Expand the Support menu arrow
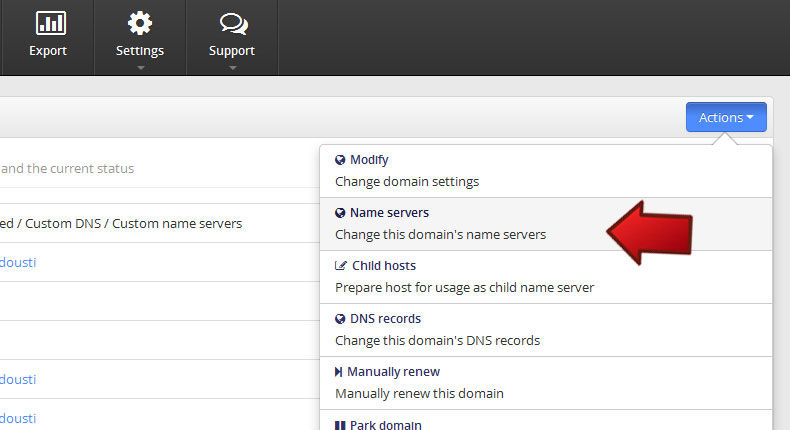Image resolution: width=790 pixels, height=430 pixels. (232, 68)
